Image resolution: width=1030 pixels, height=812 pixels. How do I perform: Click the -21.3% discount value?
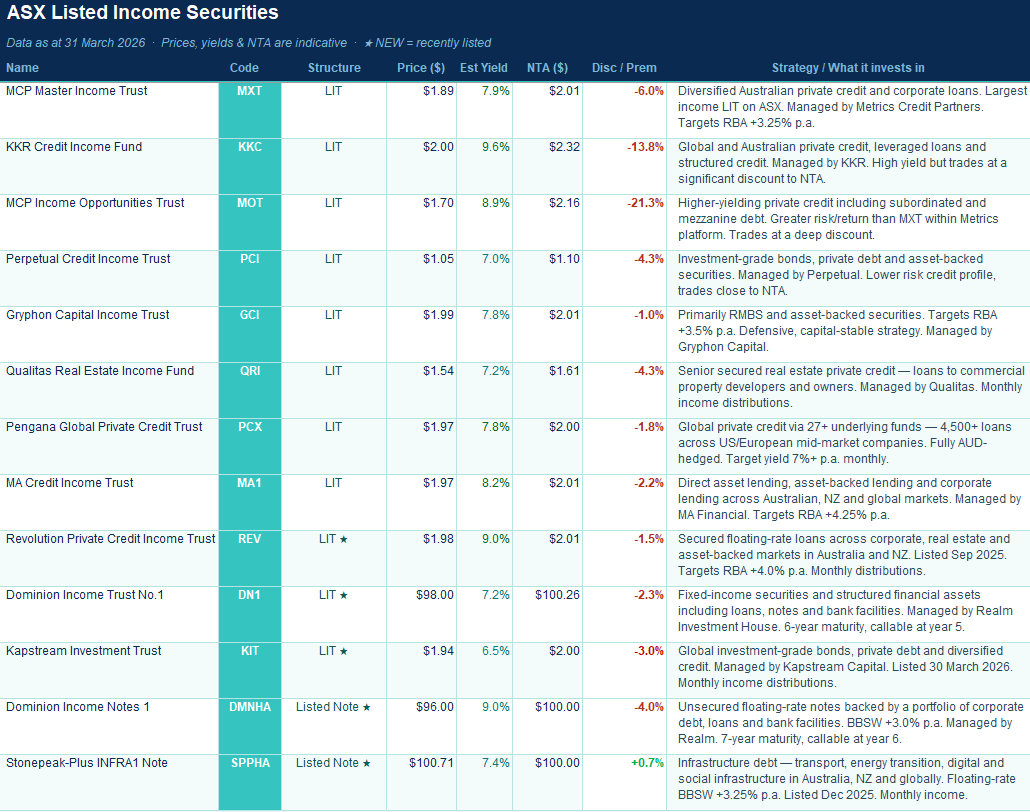[647, 203]
